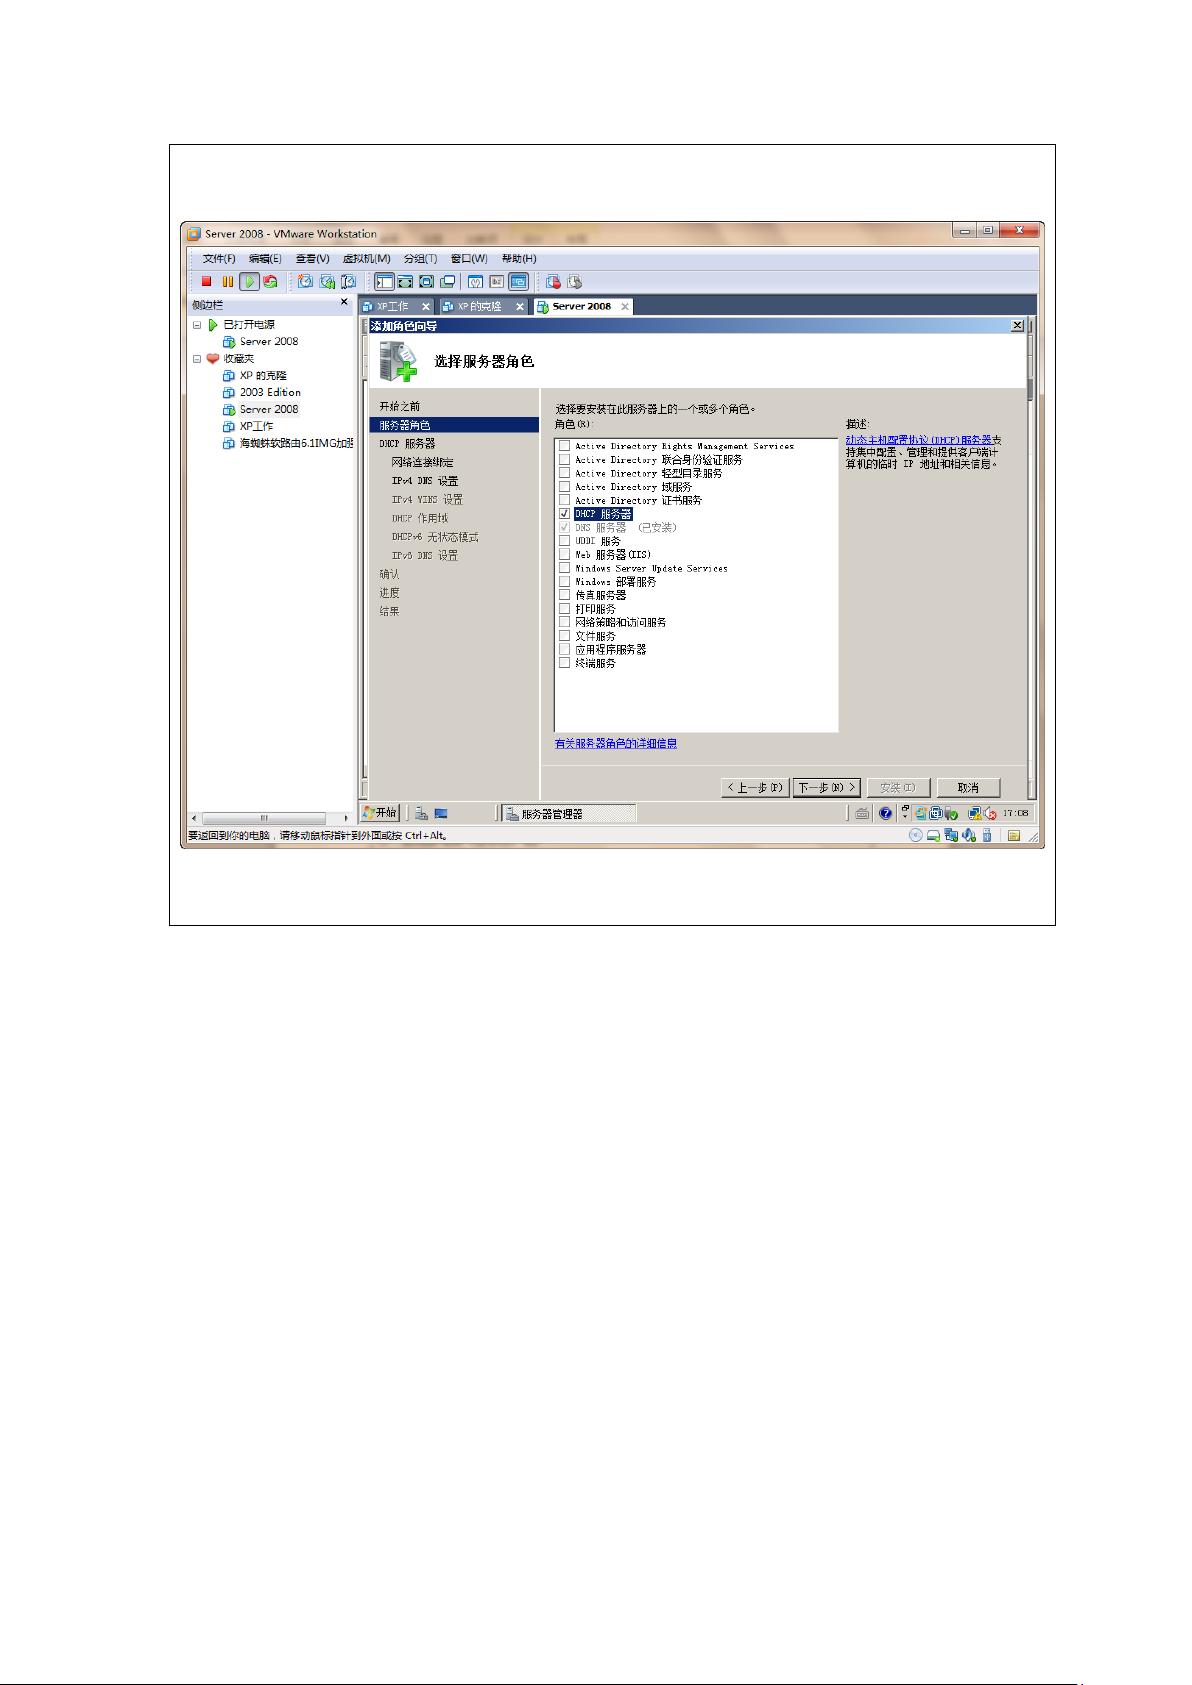Click the Server Manager quick launch icon
1192x1685 pixels.
pos(422,814)
